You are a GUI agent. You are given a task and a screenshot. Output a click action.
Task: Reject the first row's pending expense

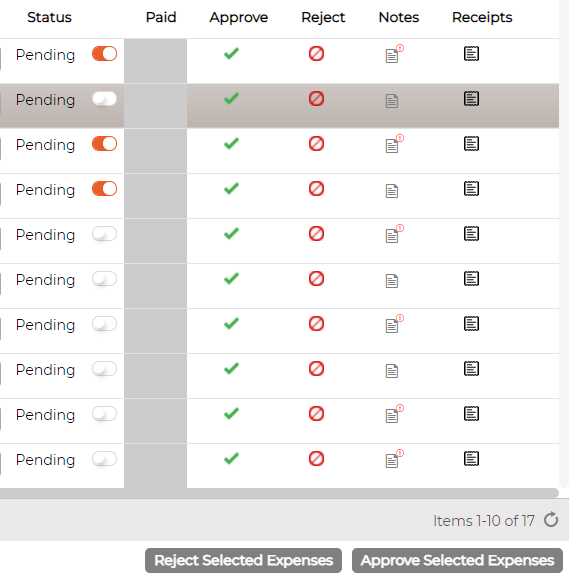click(x=316, y=54)
